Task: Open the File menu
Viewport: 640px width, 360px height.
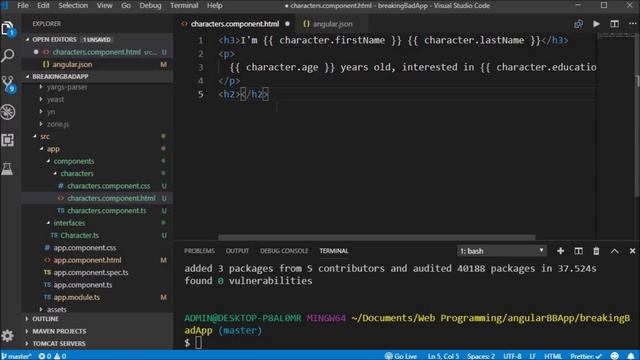Action: click(23, 5)
